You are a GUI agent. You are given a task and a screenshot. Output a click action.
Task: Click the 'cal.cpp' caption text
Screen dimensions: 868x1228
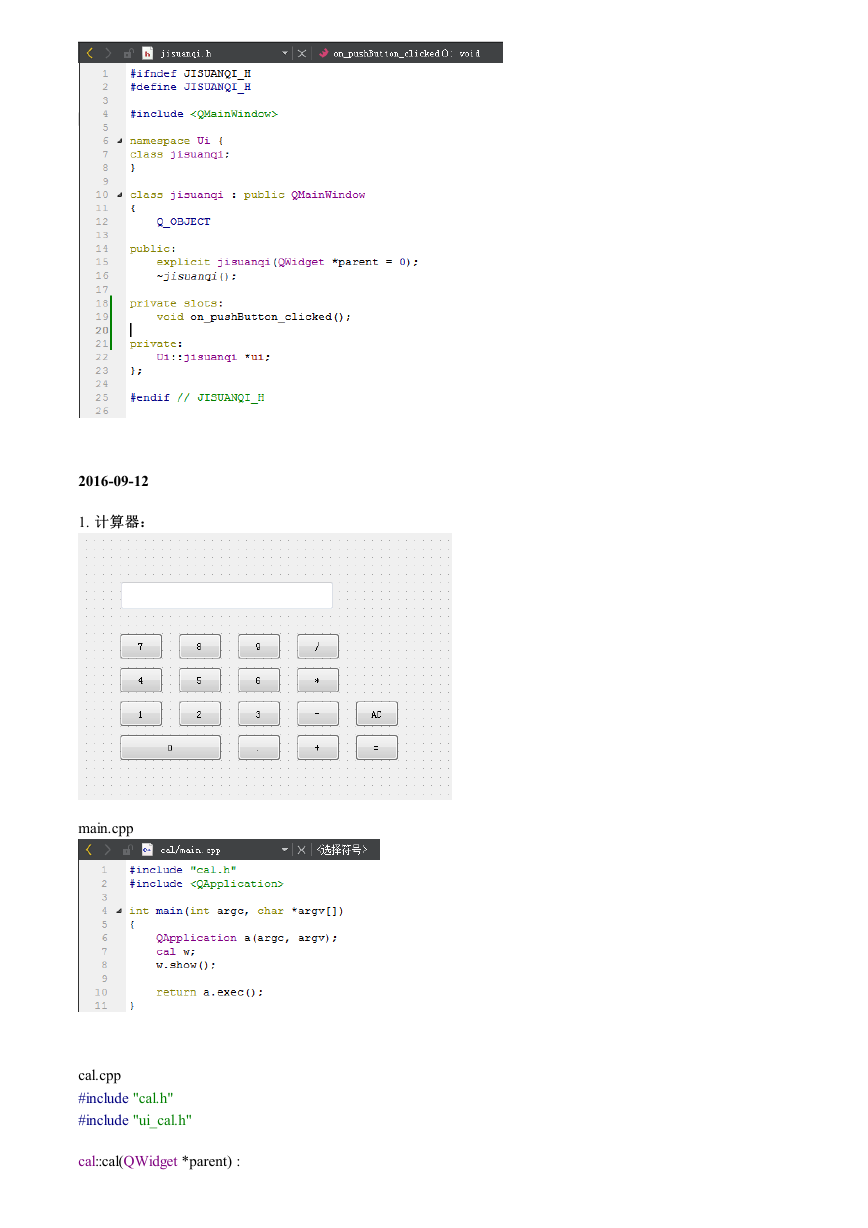click(100, 1076)
